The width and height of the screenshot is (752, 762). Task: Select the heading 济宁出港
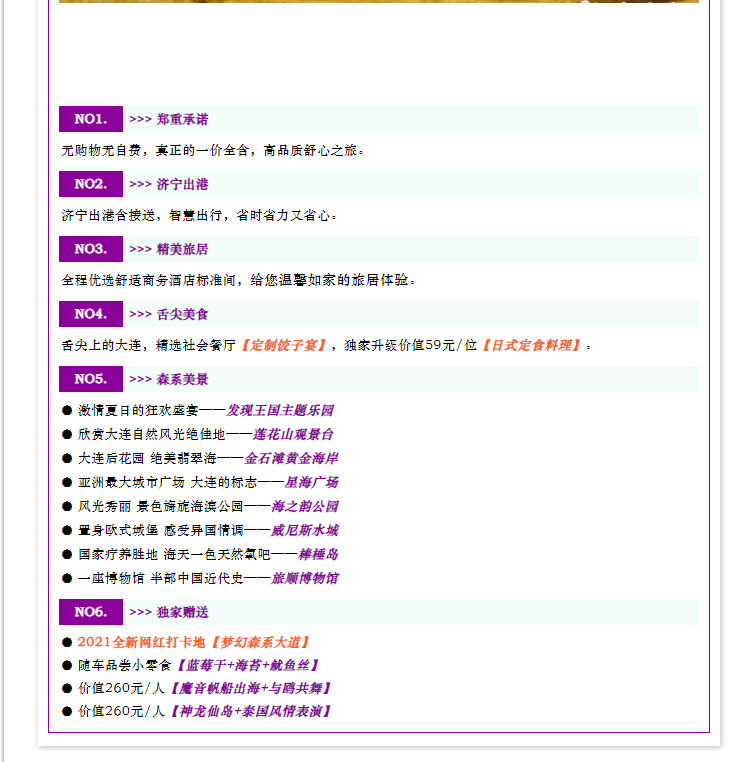182,185
